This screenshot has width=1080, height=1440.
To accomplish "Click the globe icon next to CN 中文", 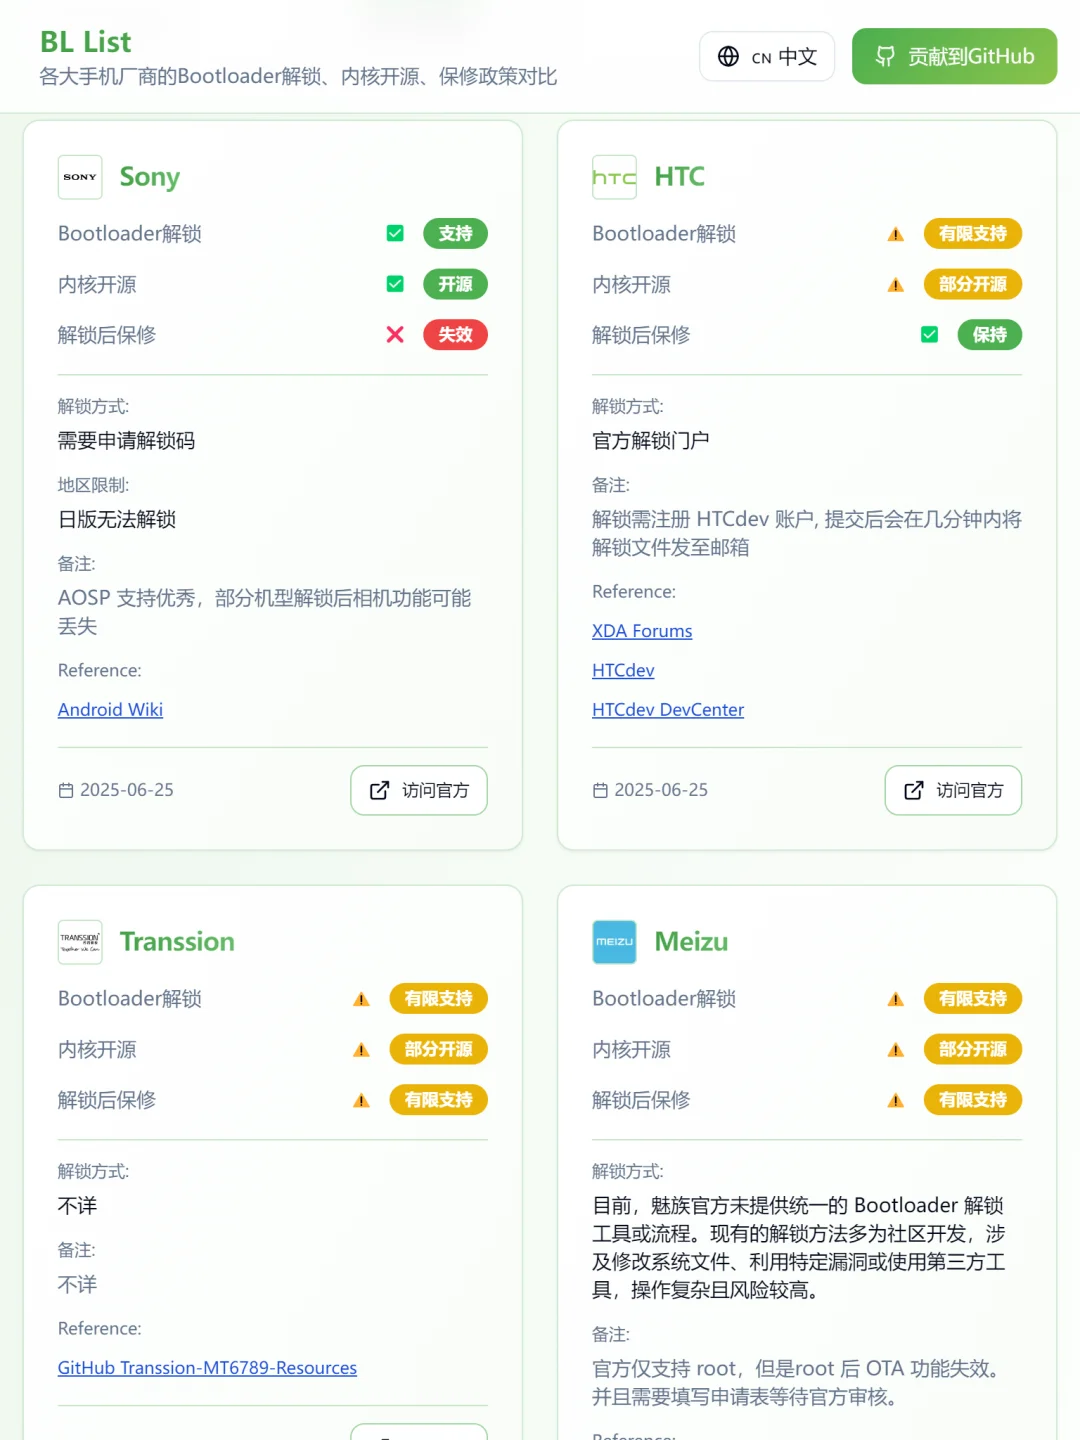I will tap(728, 57).
